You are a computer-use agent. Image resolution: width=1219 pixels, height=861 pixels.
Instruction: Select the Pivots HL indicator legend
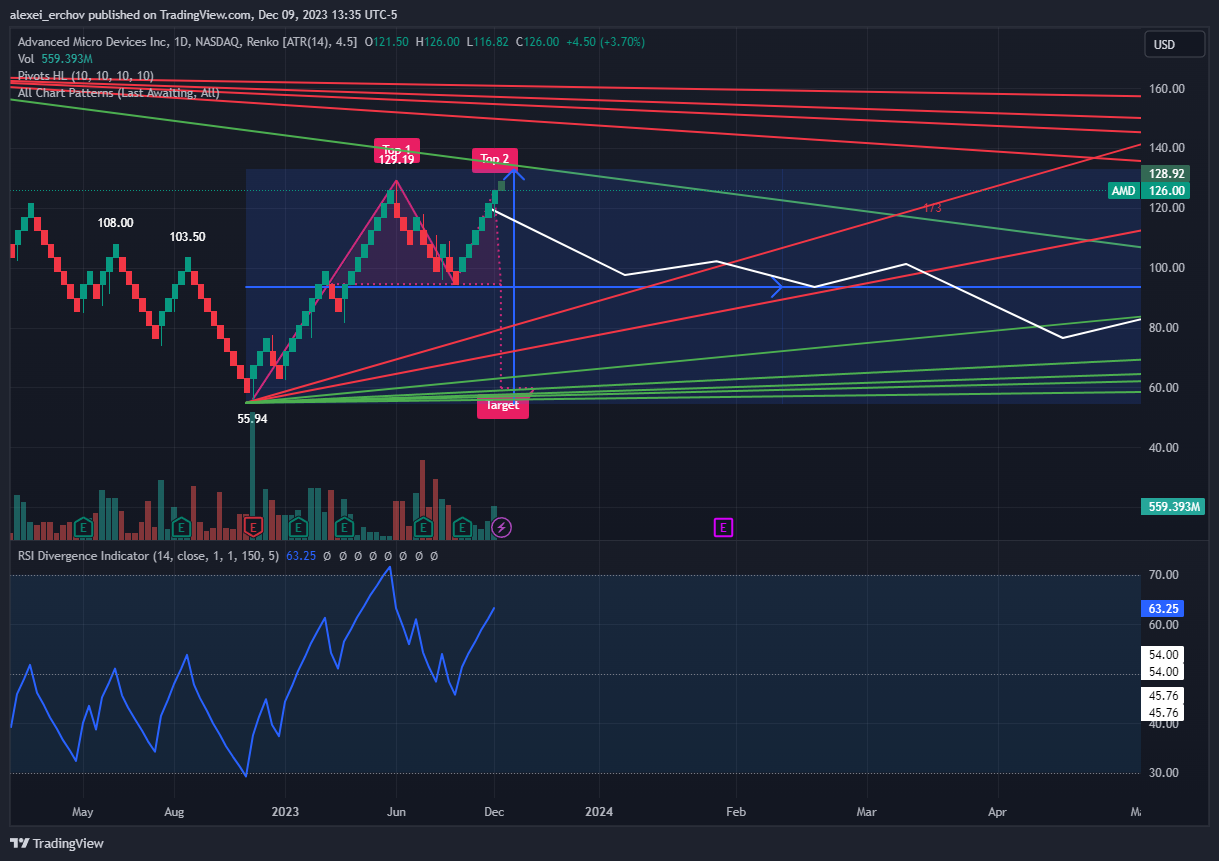[x=86, y=76]
